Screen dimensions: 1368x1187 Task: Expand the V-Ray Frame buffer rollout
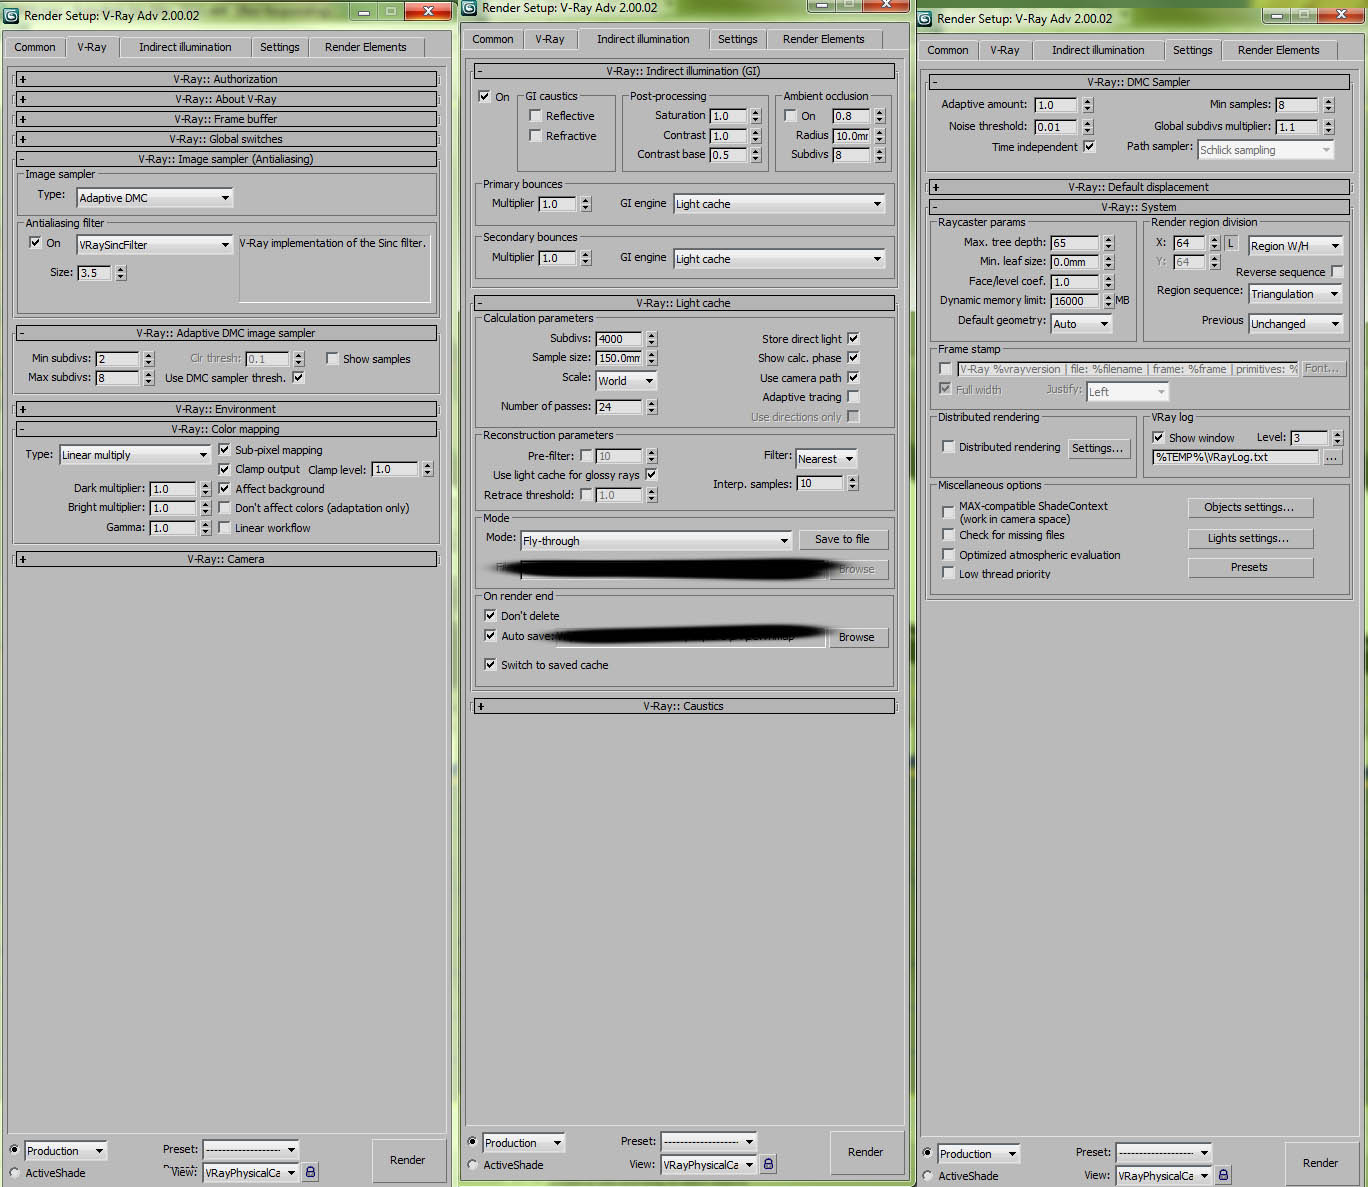coord(226,119)
